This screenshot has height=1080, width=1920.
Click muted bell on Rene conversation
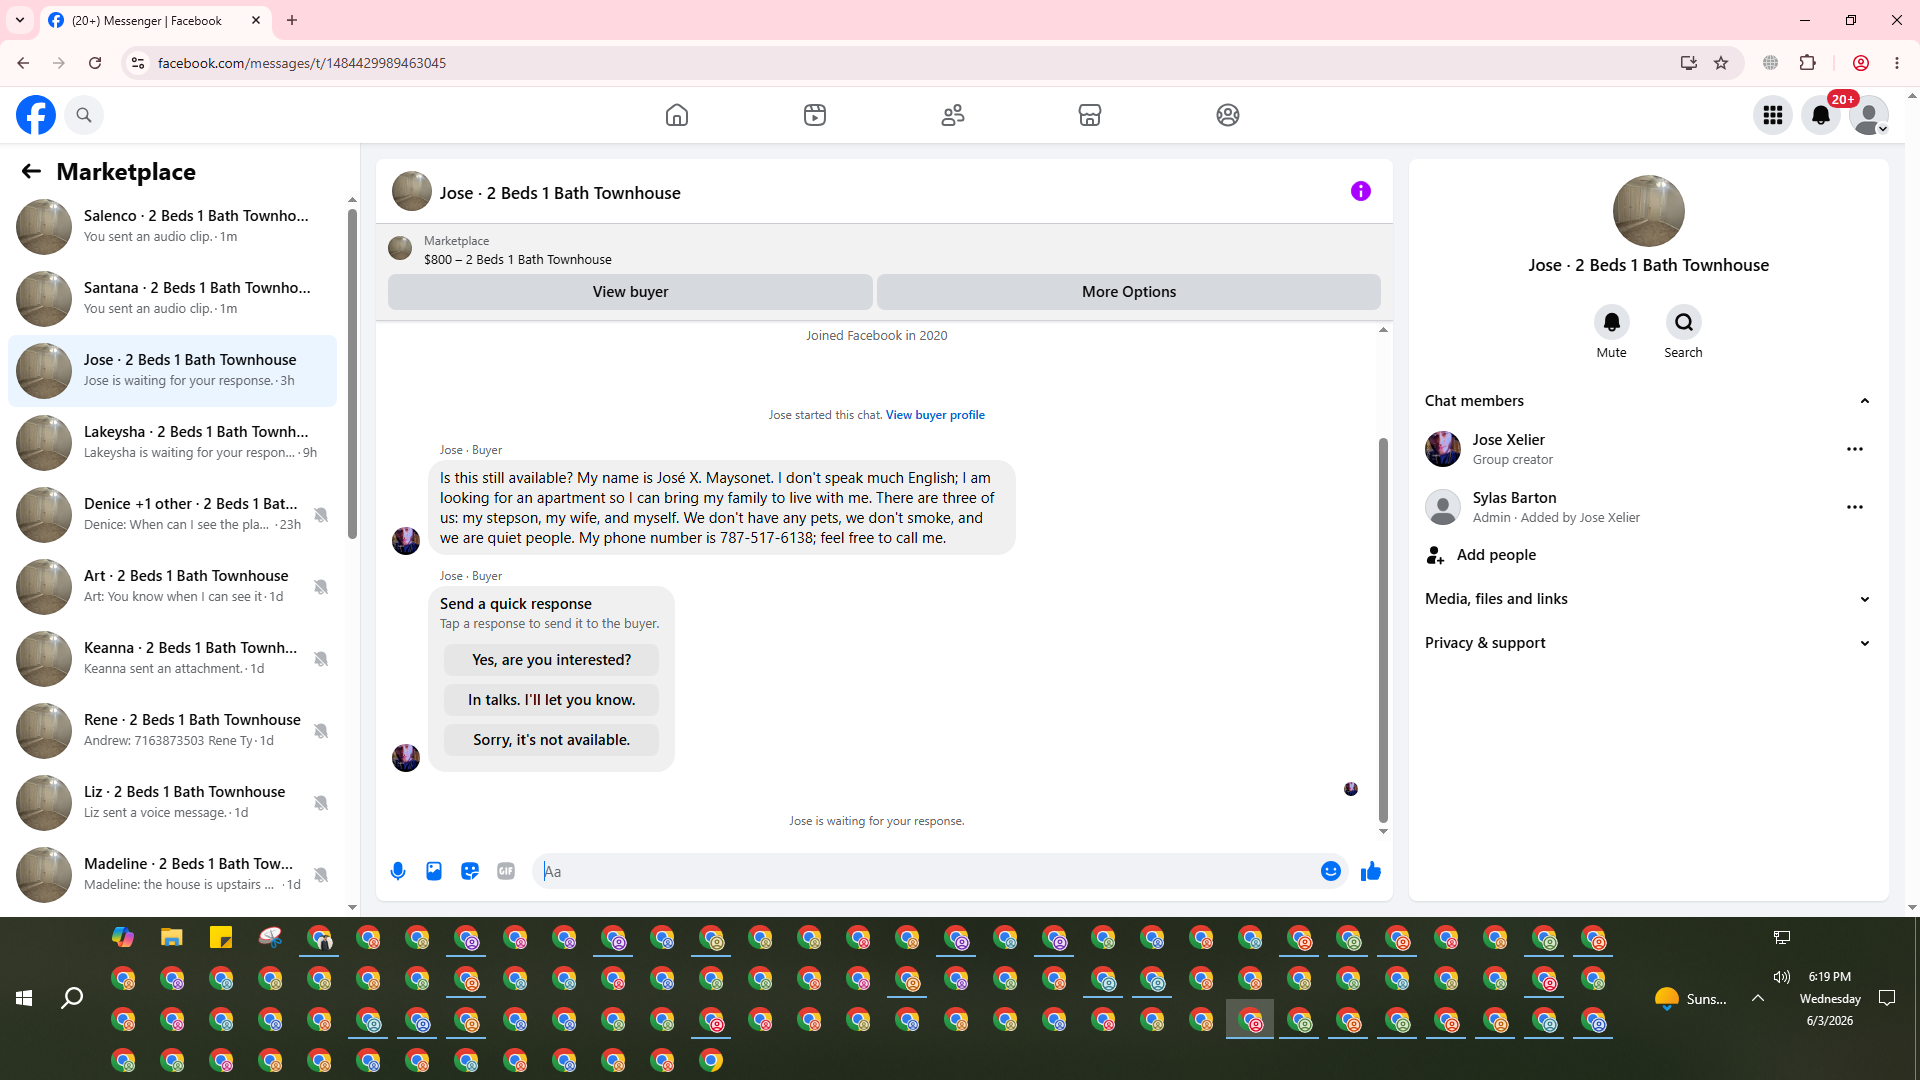pos(321,731)
